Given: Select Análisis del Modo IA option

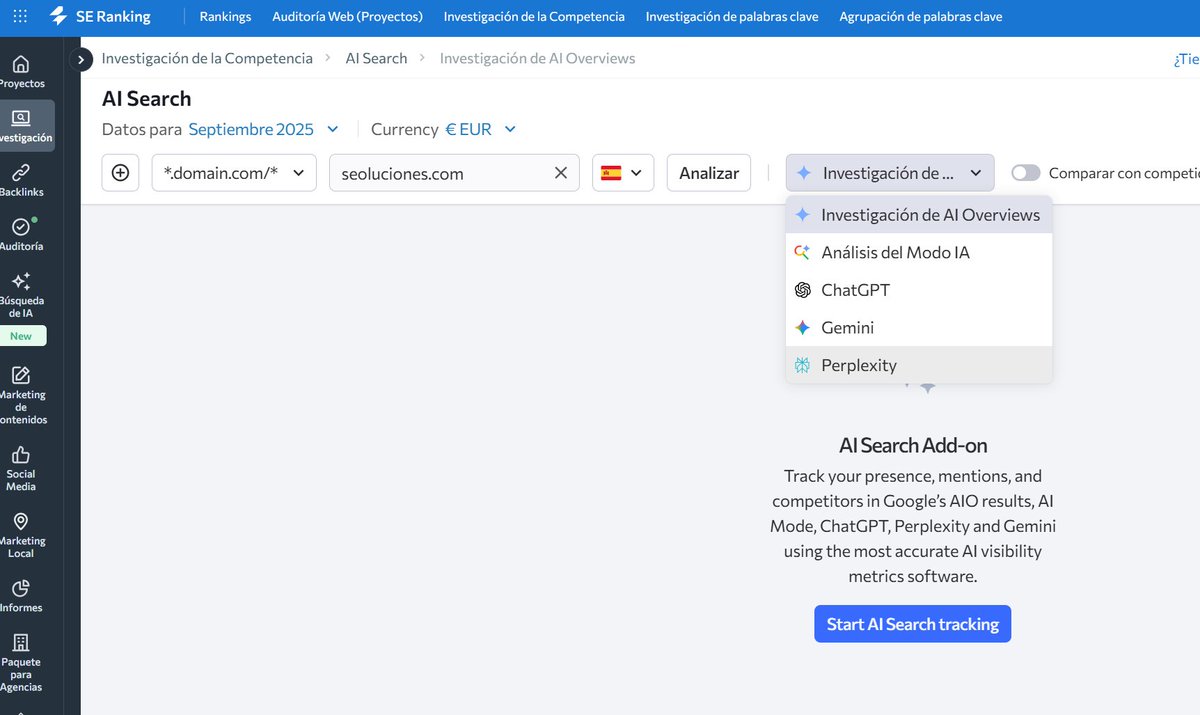Looking at the screenshot, I should 919,253.
